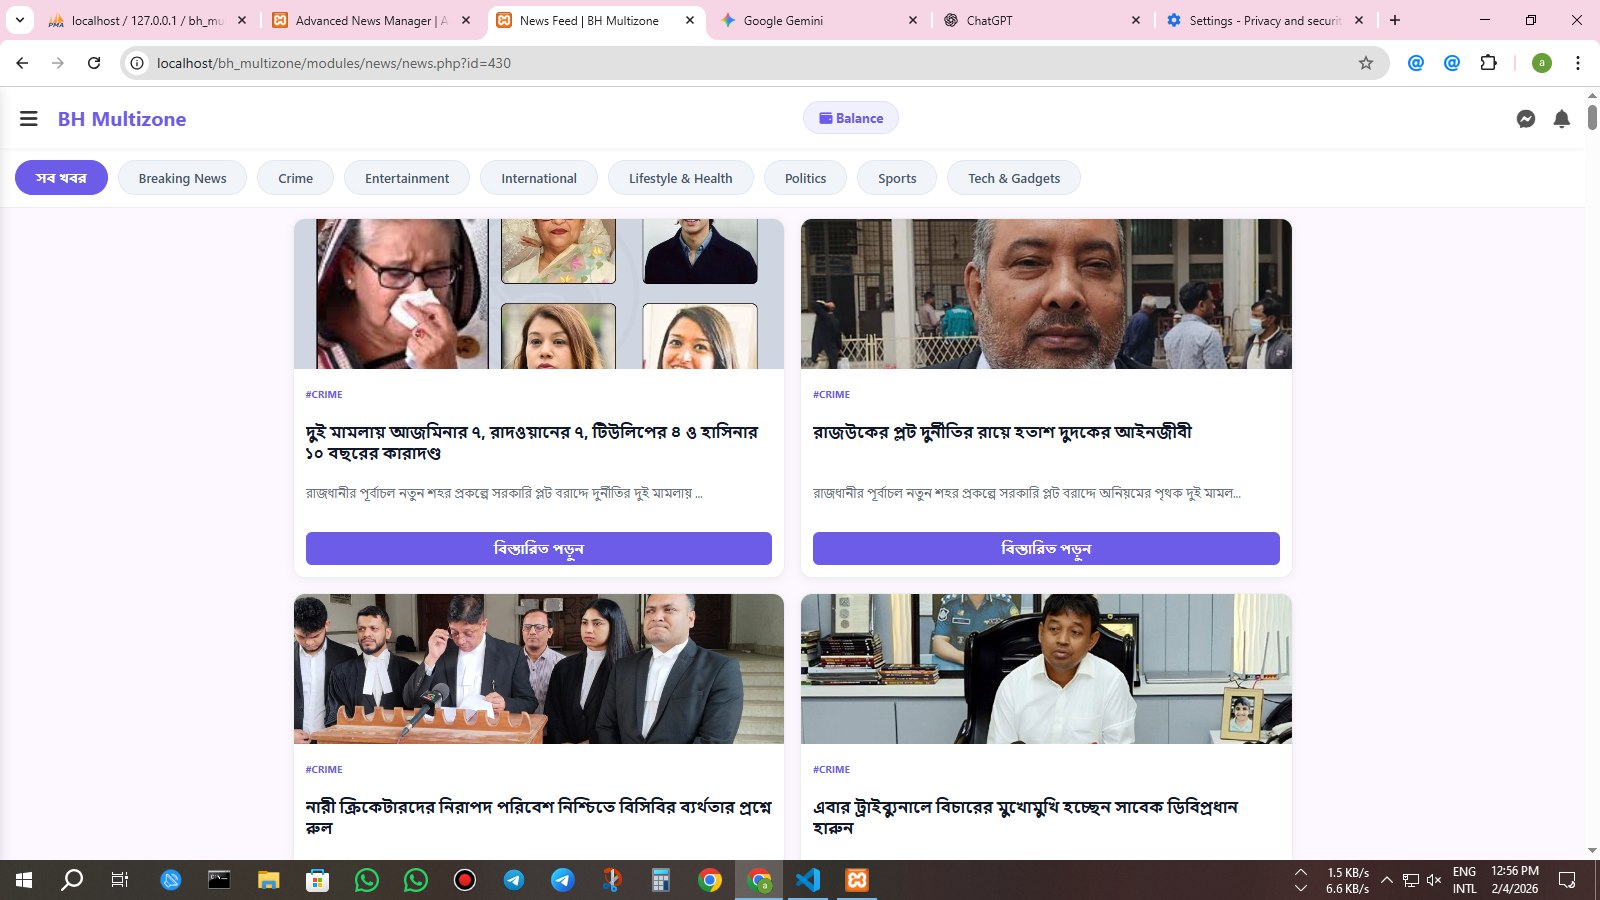Viewport: 1600px width, 900px height.
Task: Click the notifications bell icon
Action: (1561, 119)
